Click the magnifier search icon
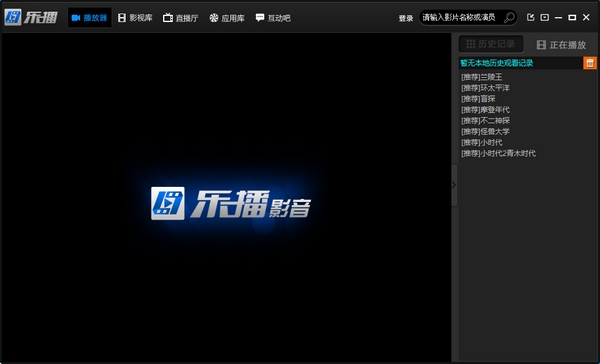Image resolution: width=600 pixels, height=364 pixels. point(509,17)
